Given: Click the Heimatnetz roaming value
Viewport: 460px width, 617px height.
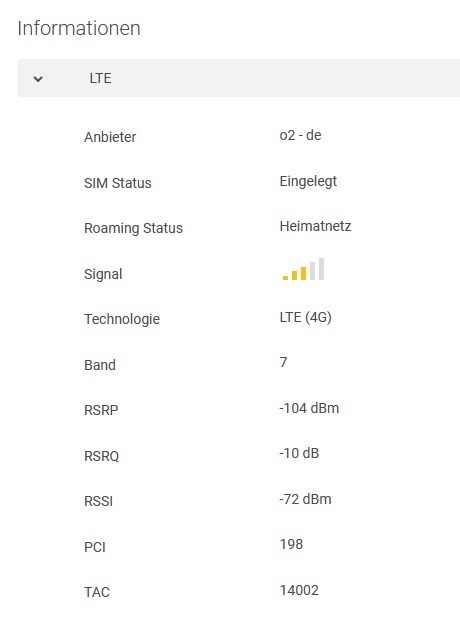Looking at the screenshot, I should tap(315, 226).
